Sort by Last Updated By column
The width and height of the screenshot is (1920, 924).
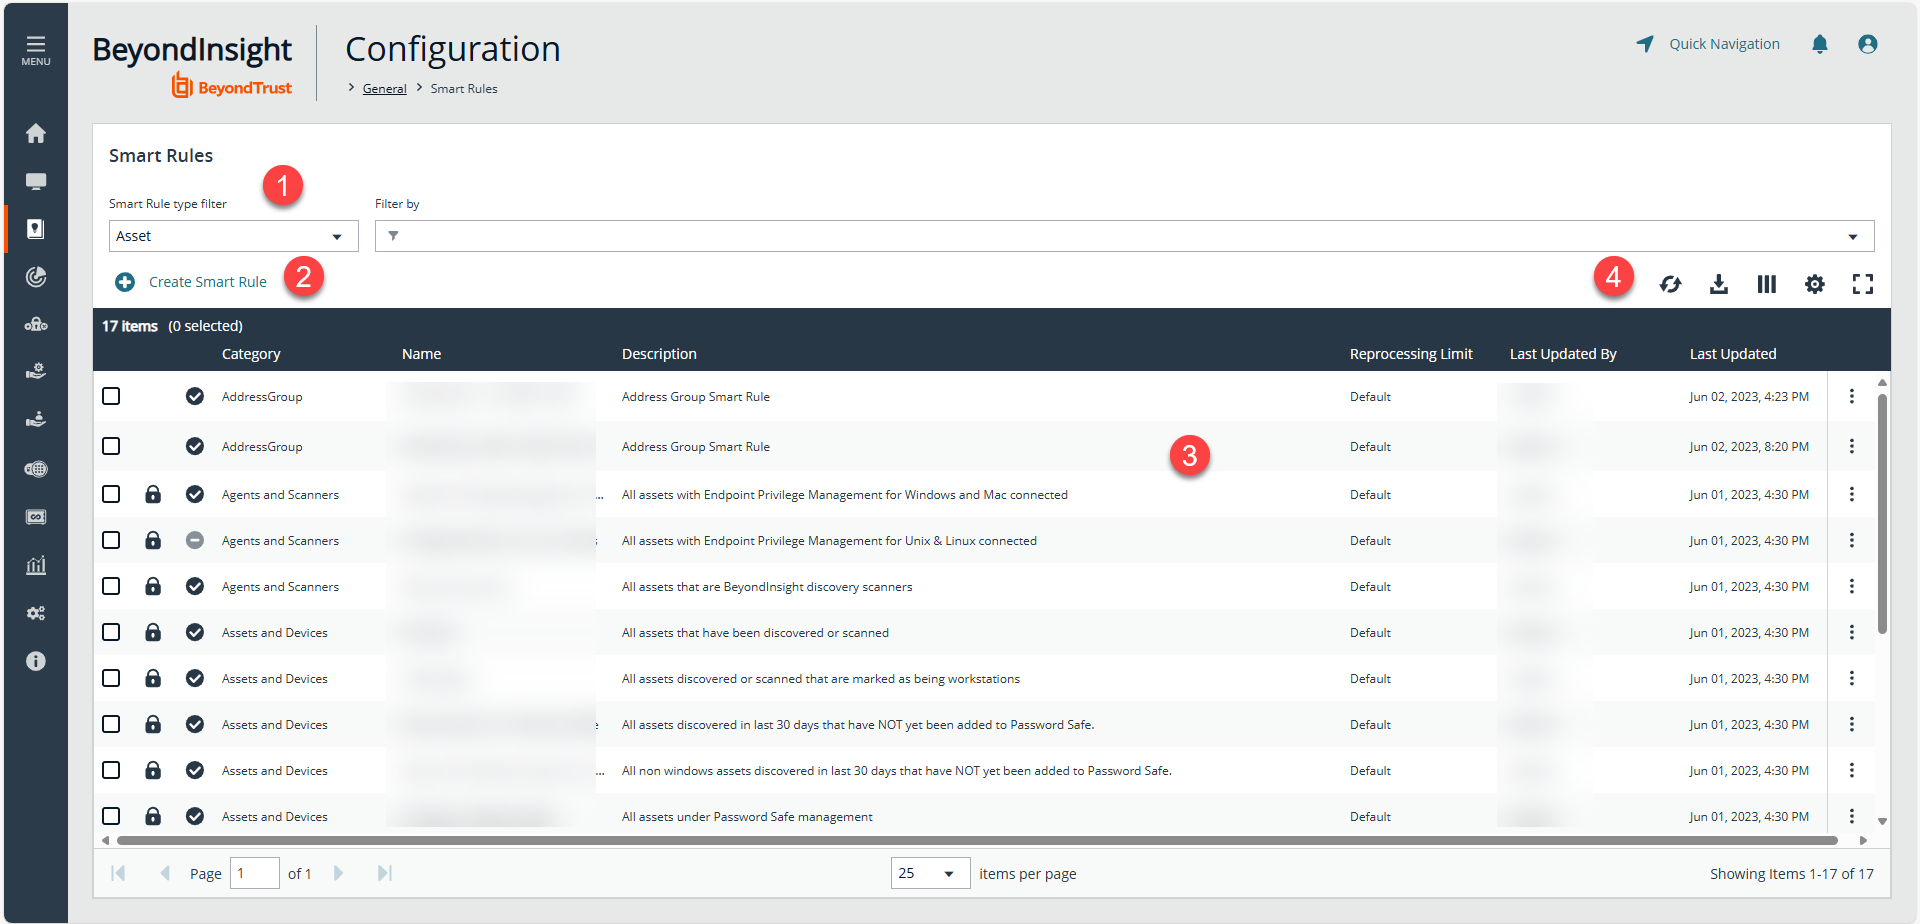1563,354
